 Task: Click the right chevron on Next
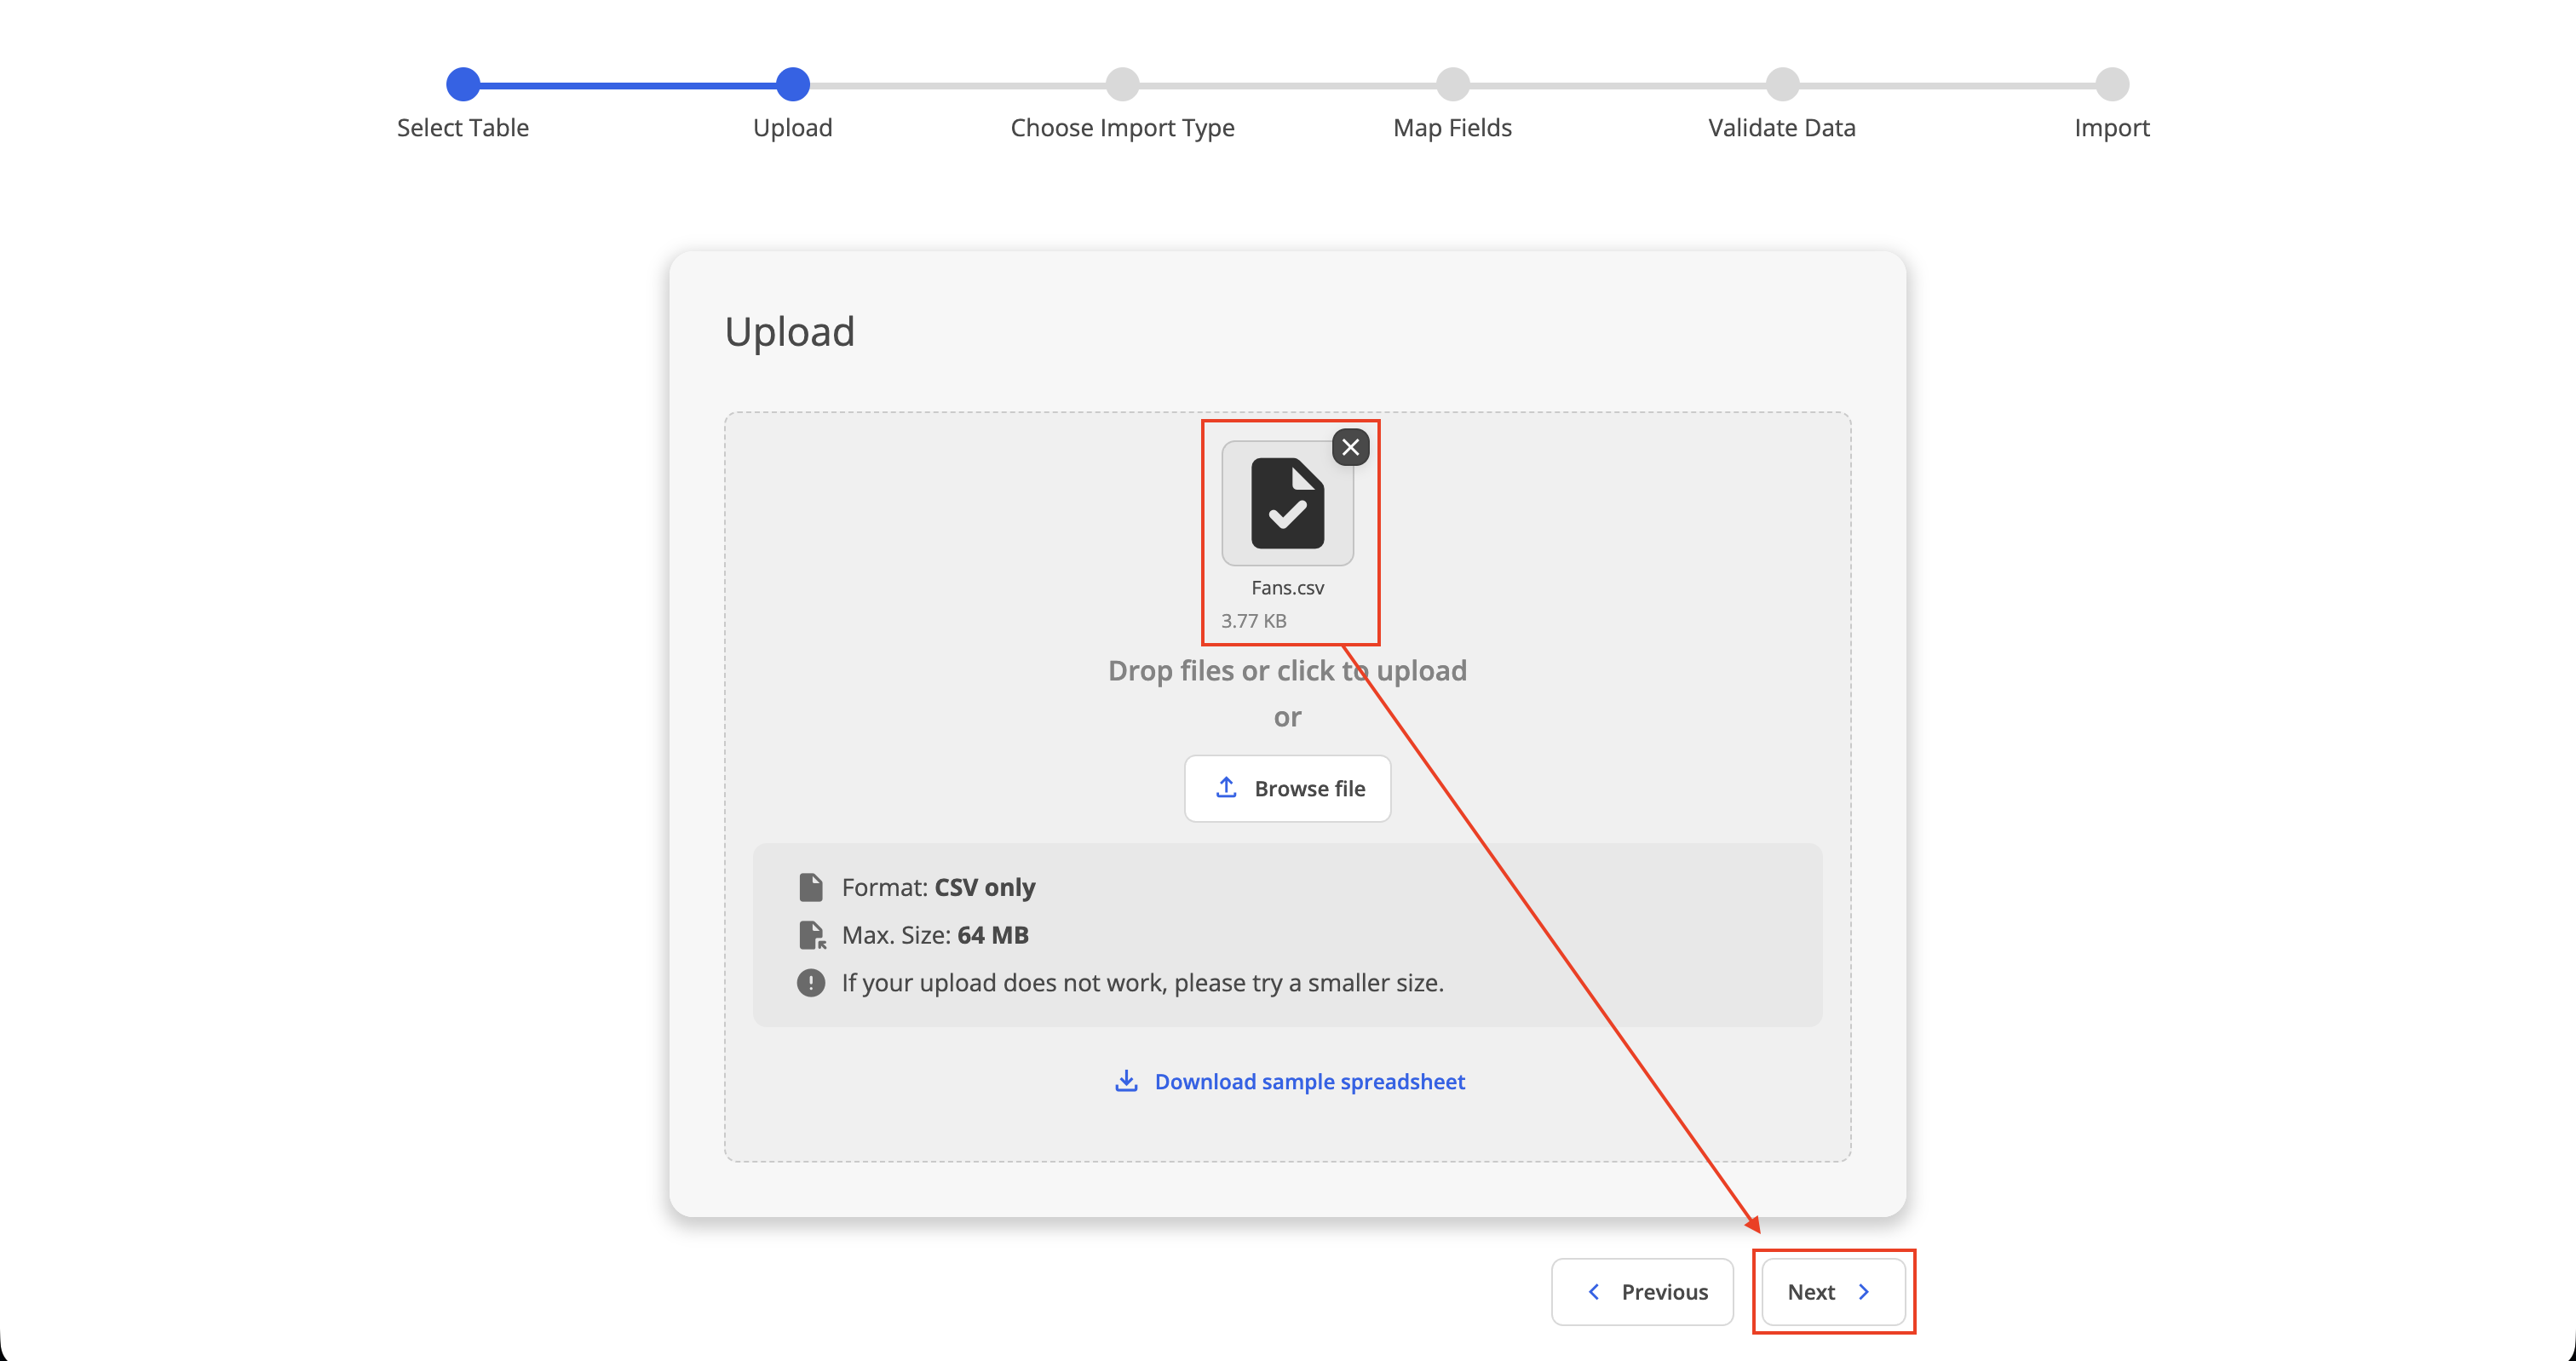(1864, 1291)
